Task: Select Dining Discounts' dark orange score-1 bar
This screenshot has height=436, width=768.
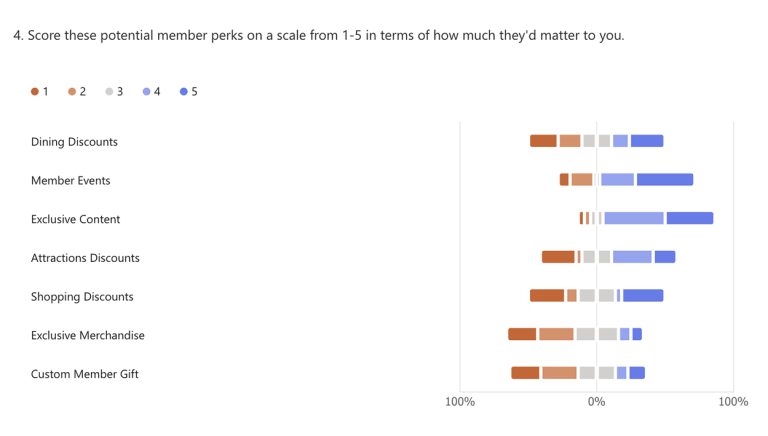Action: click(x=543, y=141)
